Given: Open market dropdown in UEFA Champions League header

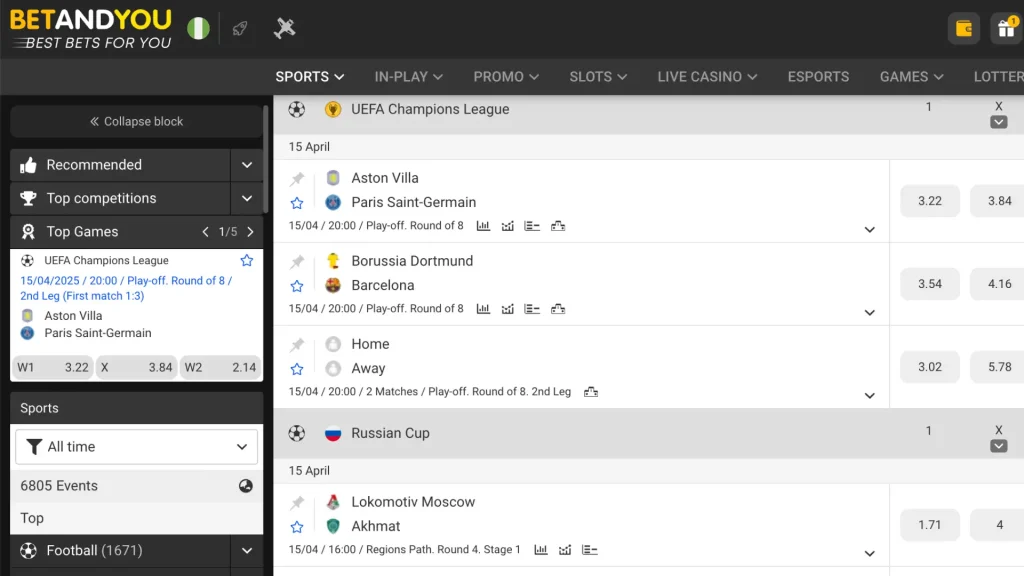Looking at the screenshot, I should 999,122.
